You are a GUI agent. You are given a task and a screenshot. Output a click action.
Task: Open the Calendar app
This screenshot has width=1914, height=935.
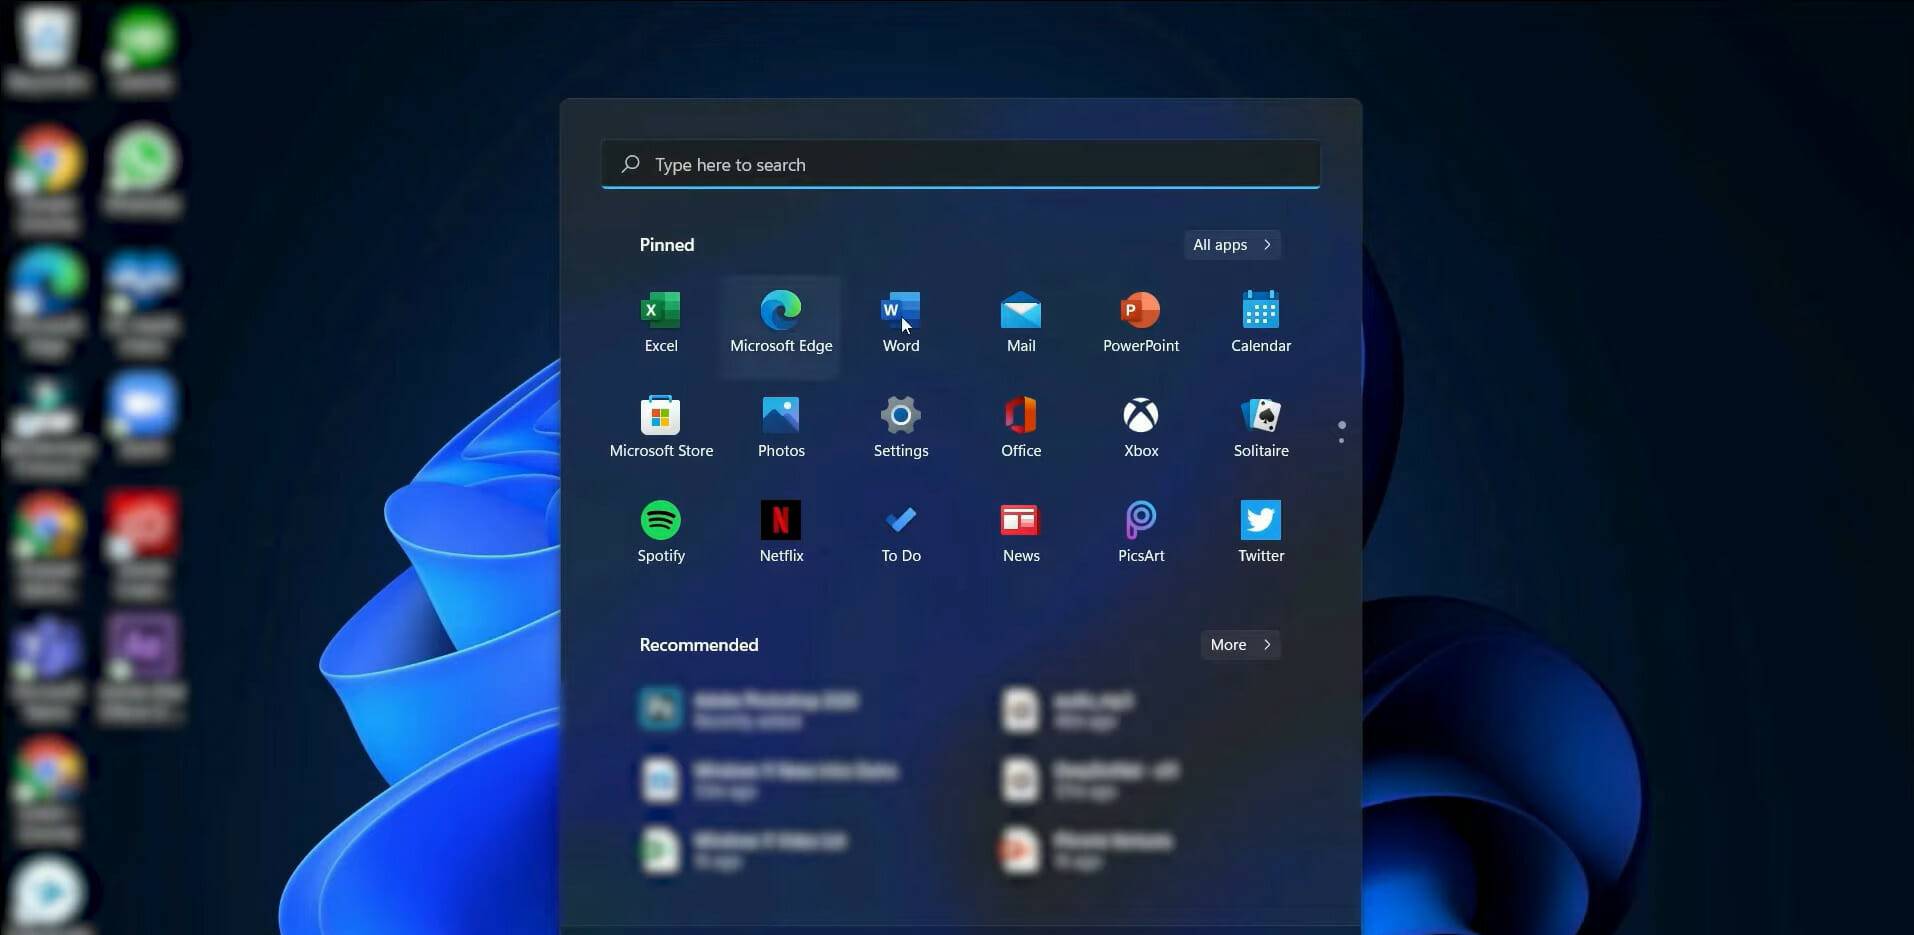tap(1259, 320)
